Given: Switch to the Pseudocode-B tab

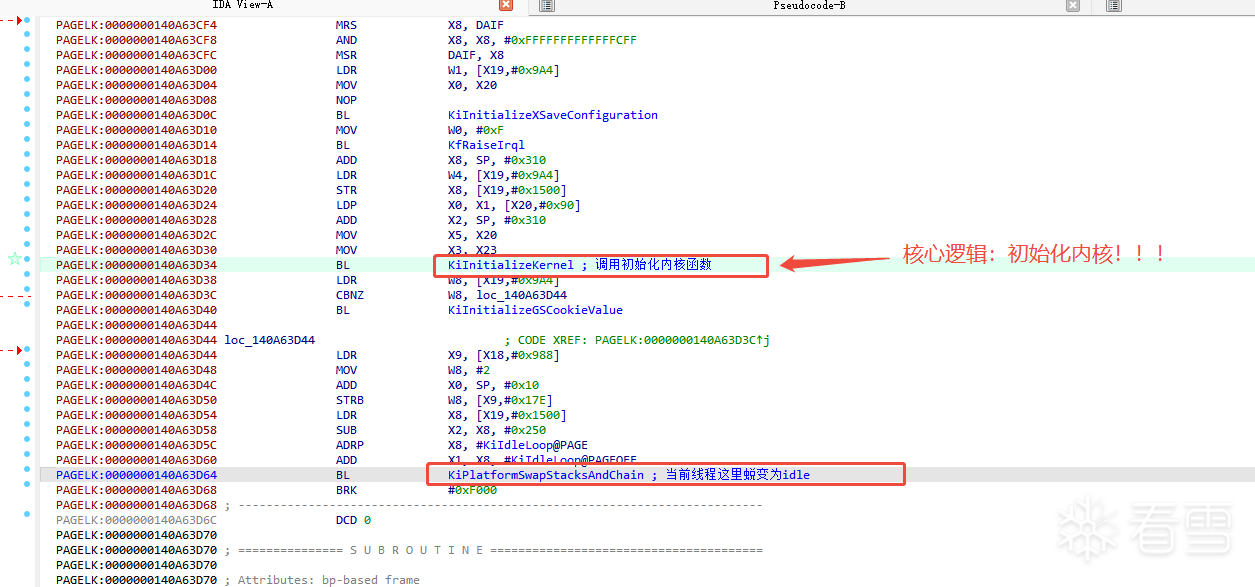Looking at the screenshot, I should point(809,5).
